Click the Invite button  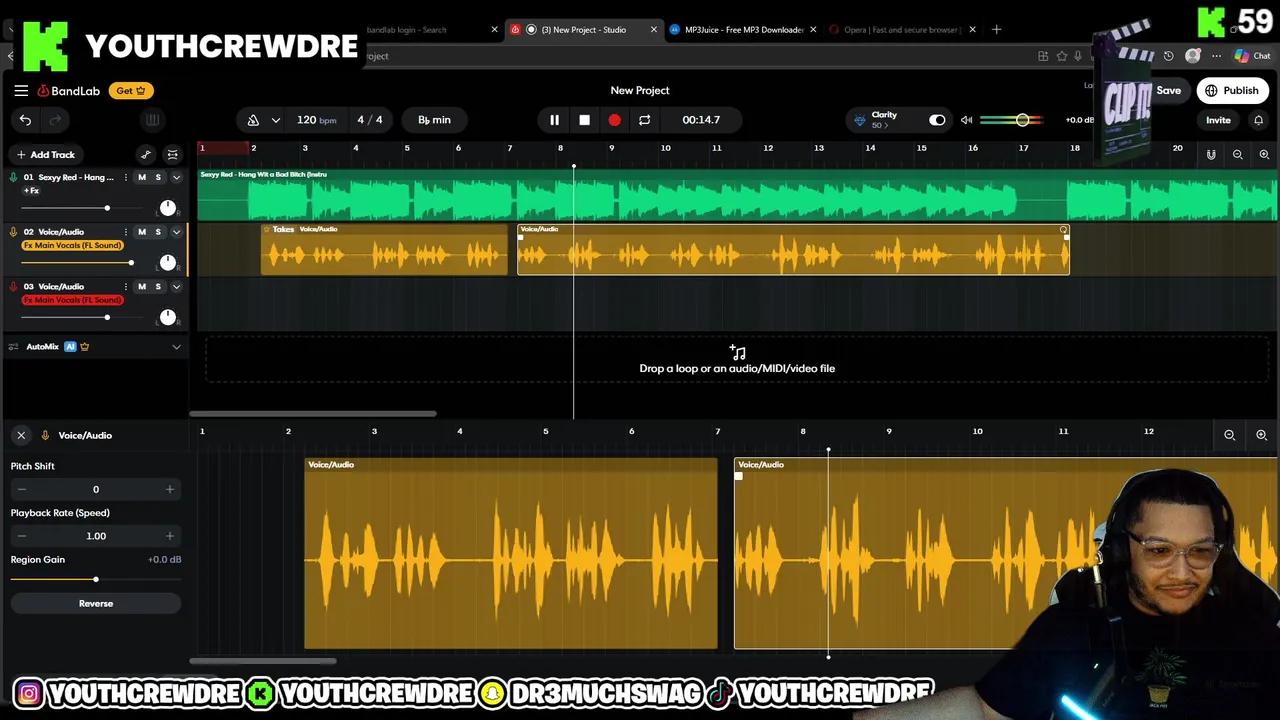(1218, 120)
